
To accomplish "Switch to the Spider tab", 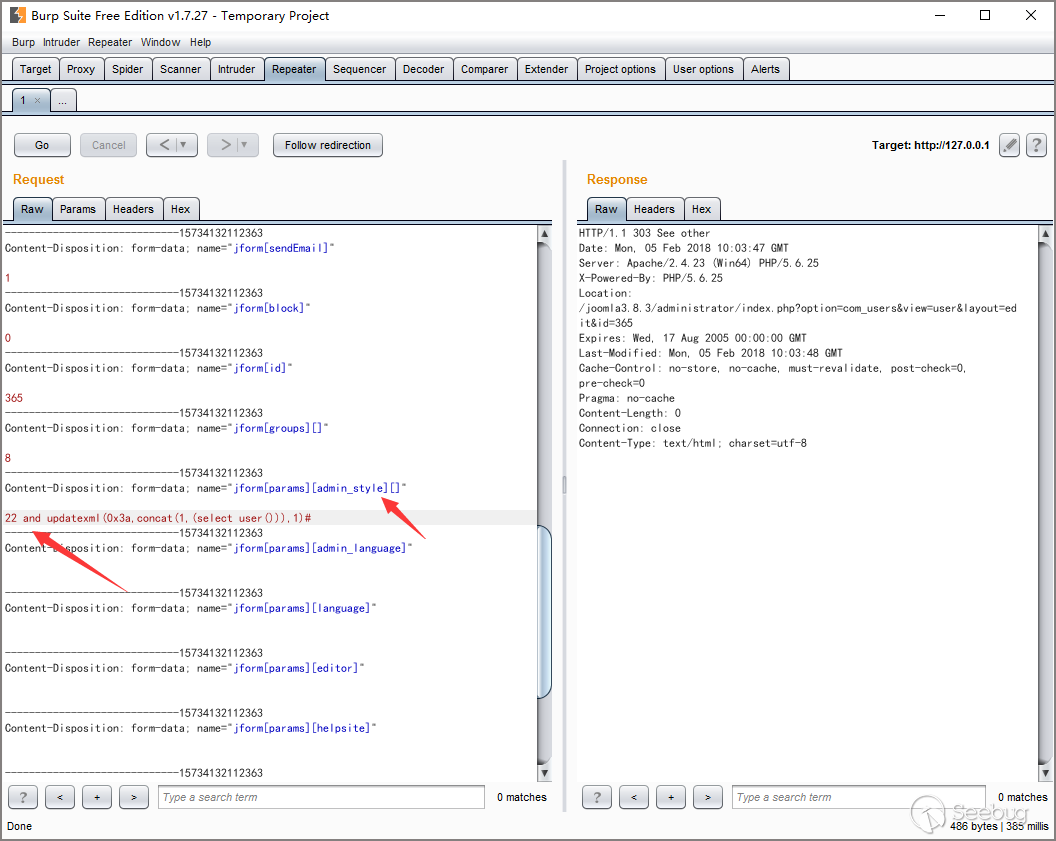I will 127,69.
